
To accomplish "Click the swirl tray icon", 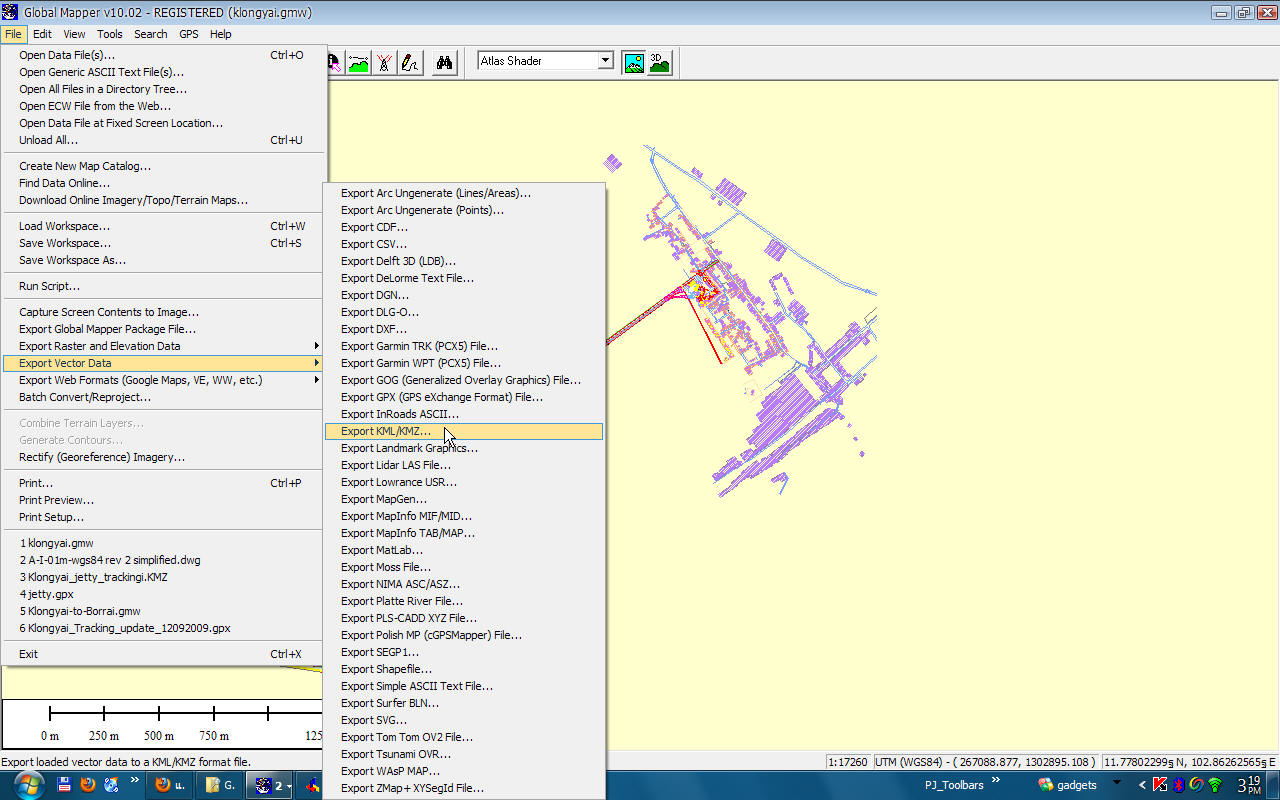I will (x=1196, y=785).
